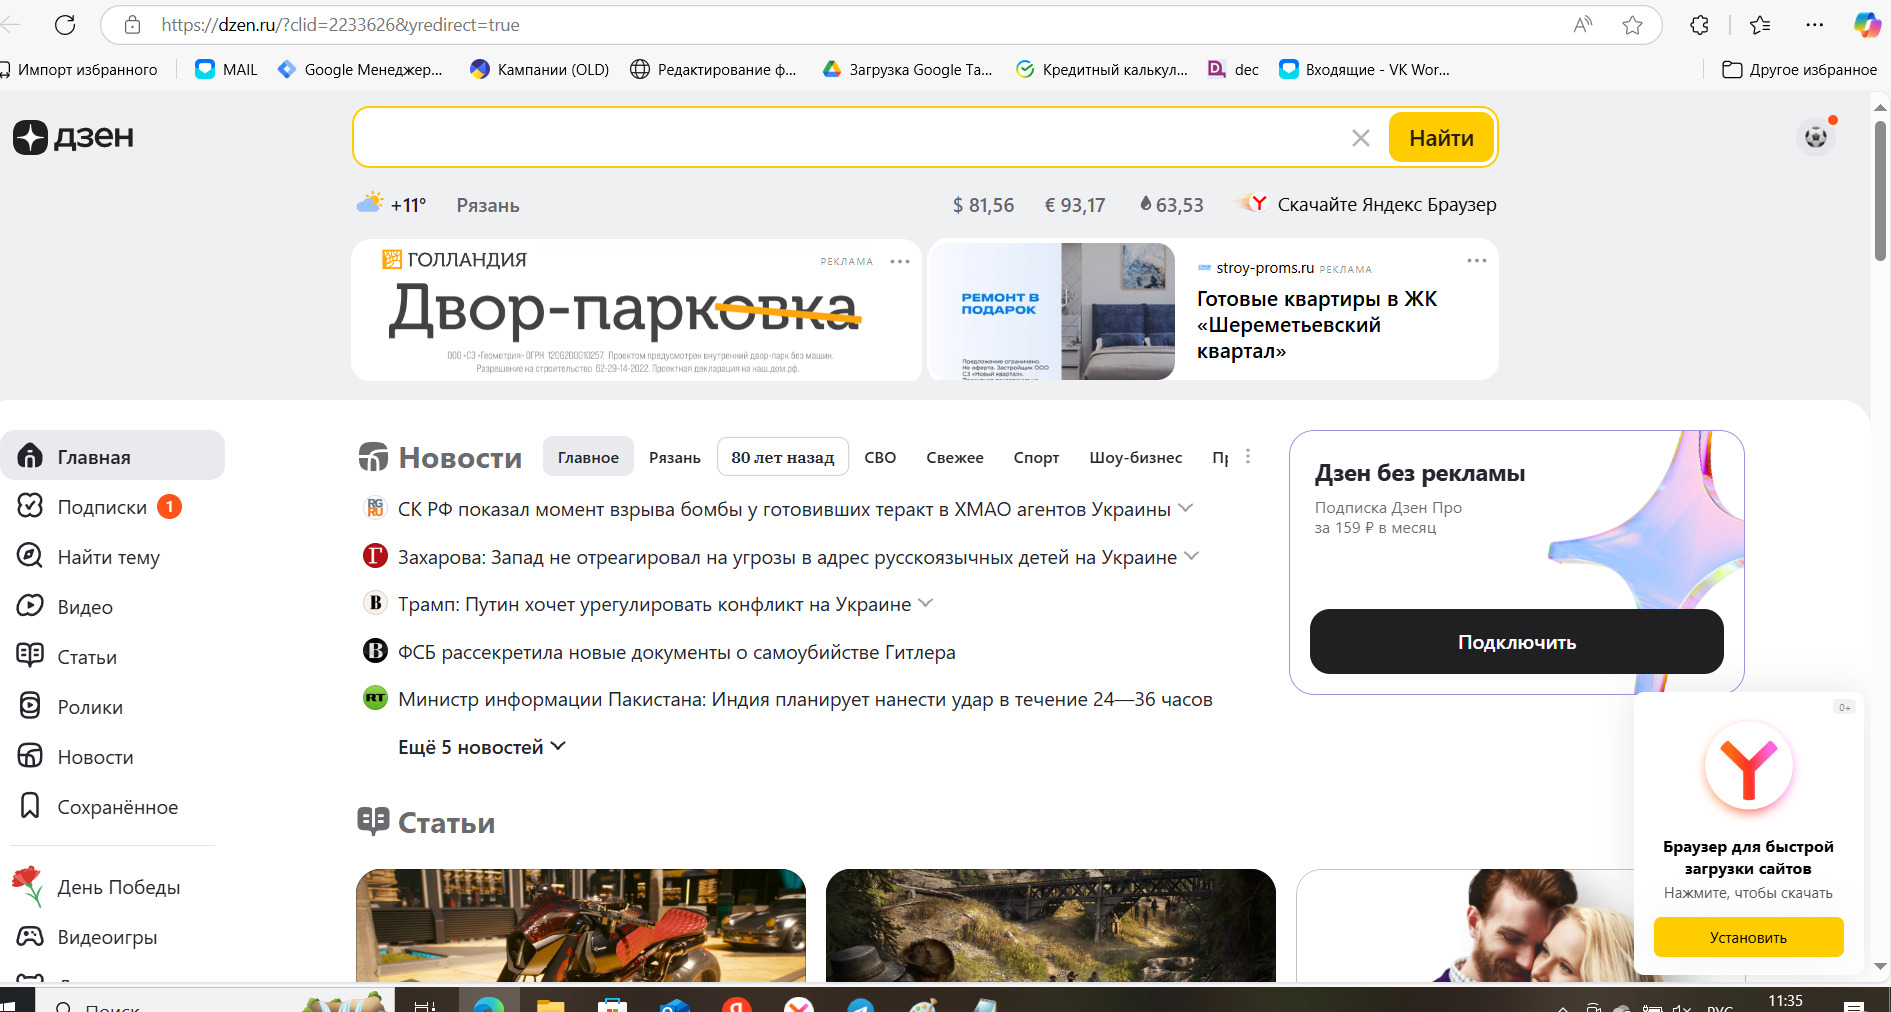This screenshot has width=1891, height=1012.
Task: Open Google Менеджер bookmark
Action: coord(360,69)
